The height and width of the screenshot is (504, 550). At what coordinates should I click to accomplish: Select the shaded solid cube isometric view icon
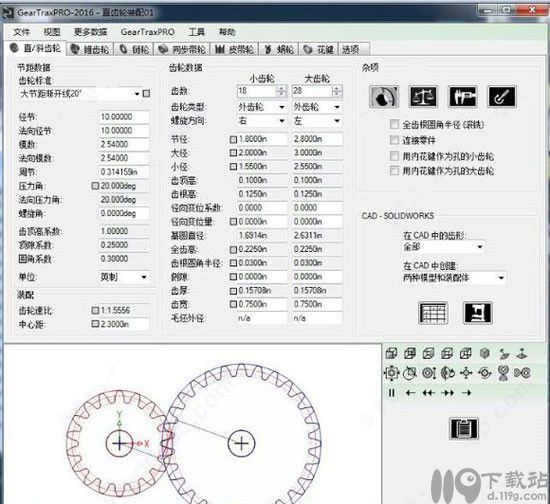485,353
